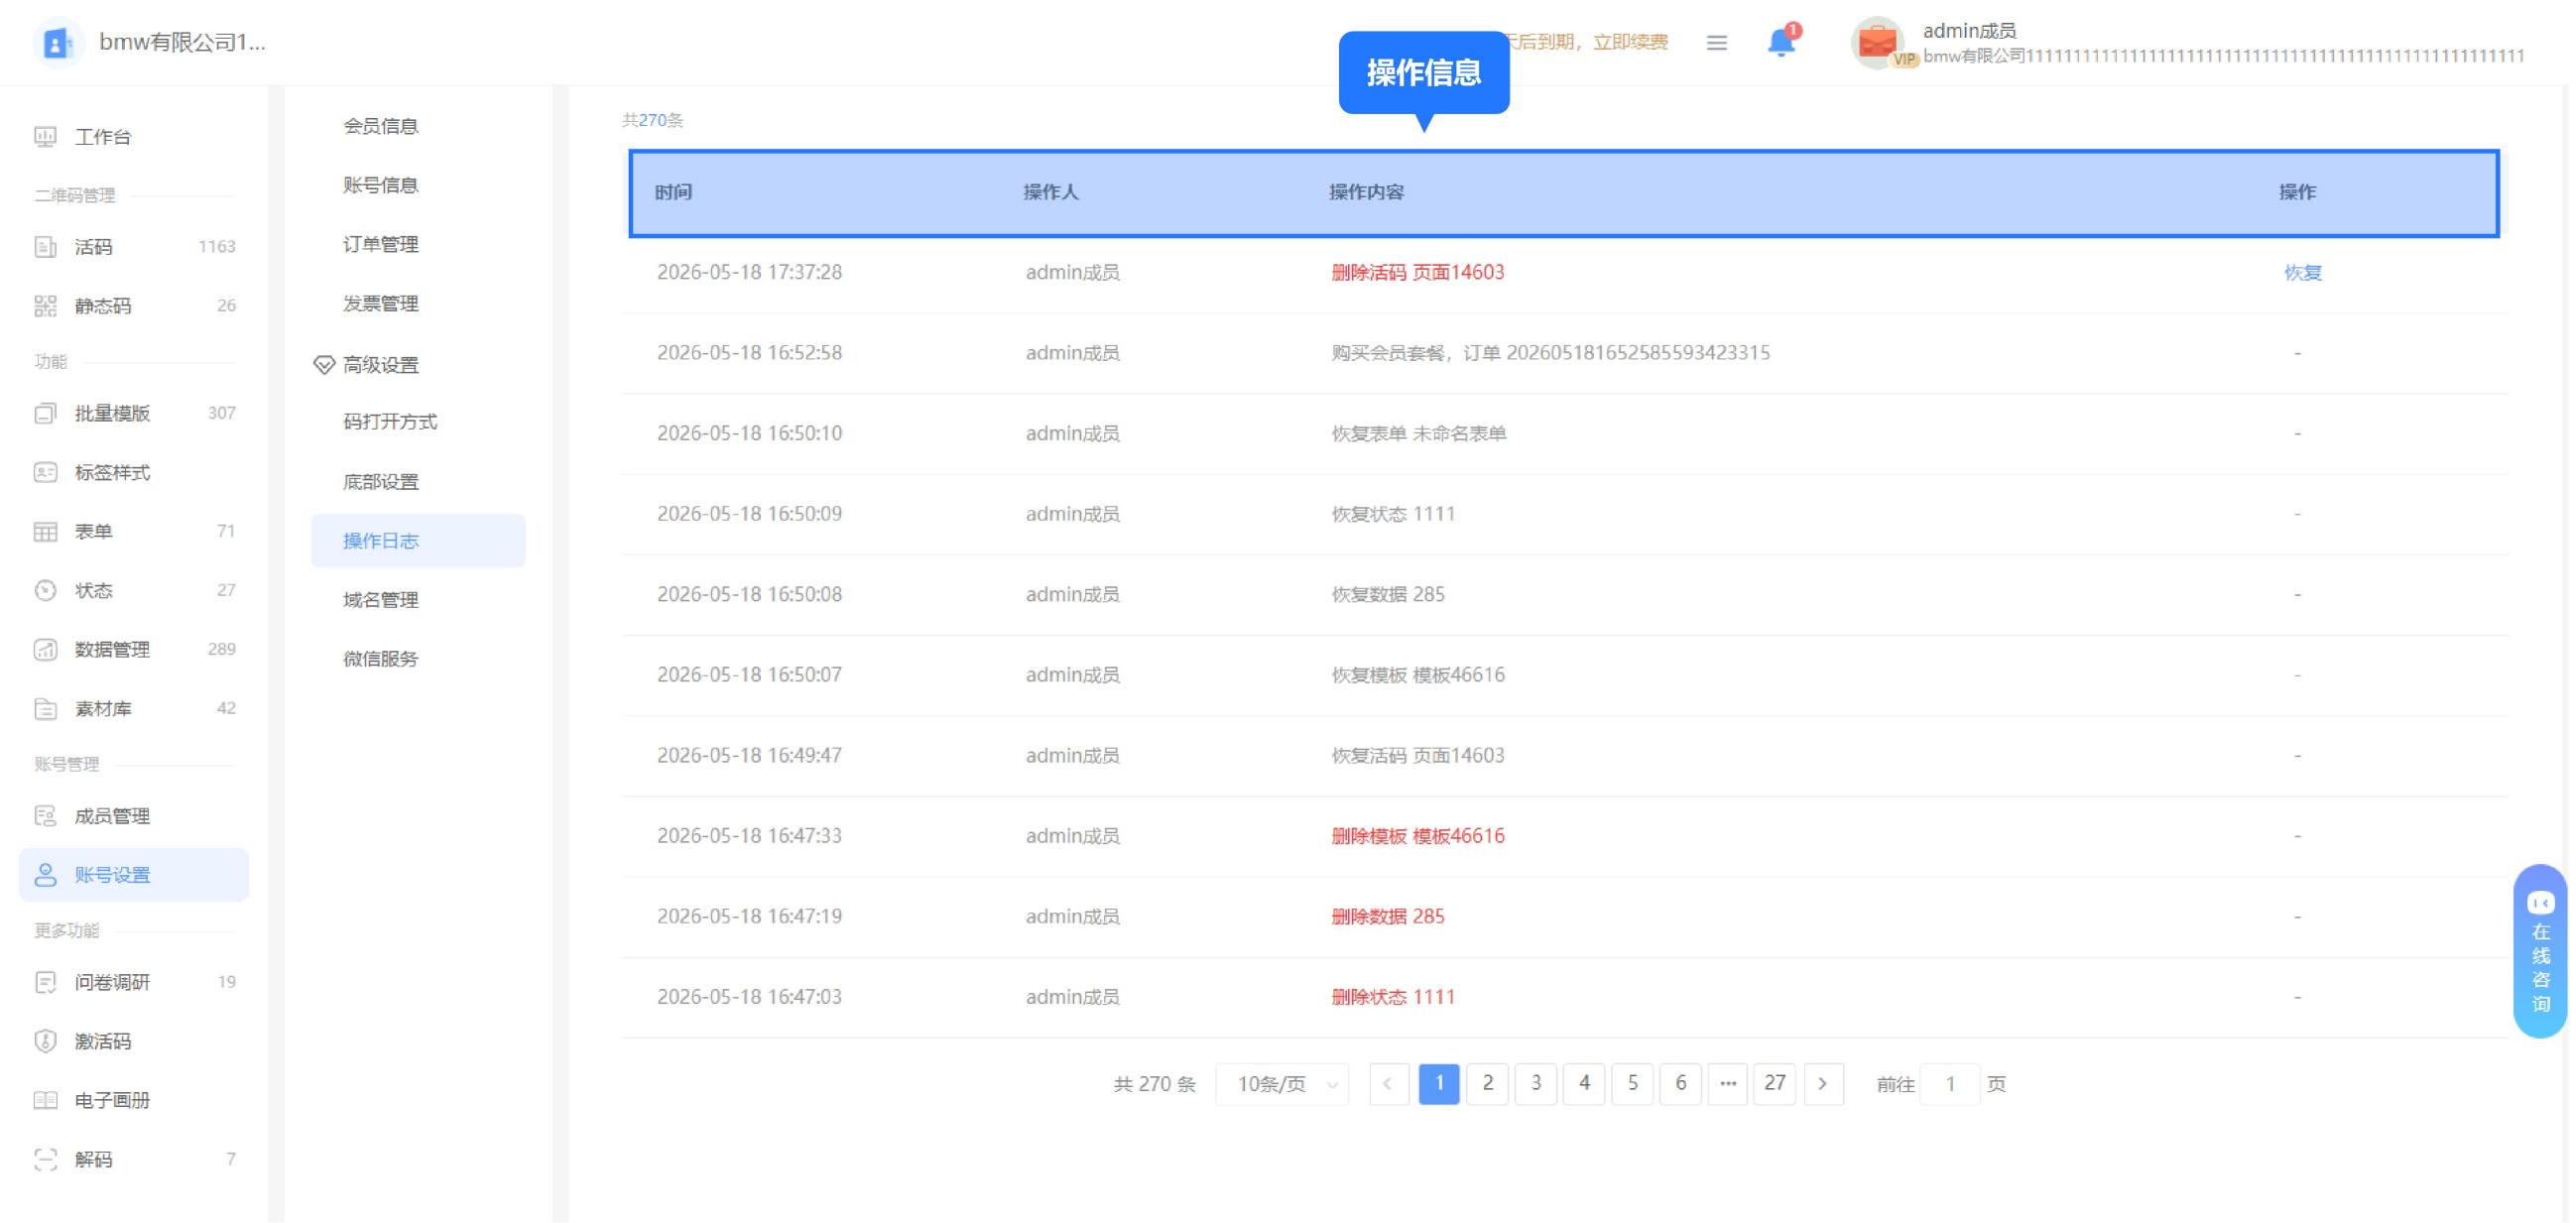Open the 工作台 workbench icon
The width and height of the screenshot is (2576, 1223).
45,137
